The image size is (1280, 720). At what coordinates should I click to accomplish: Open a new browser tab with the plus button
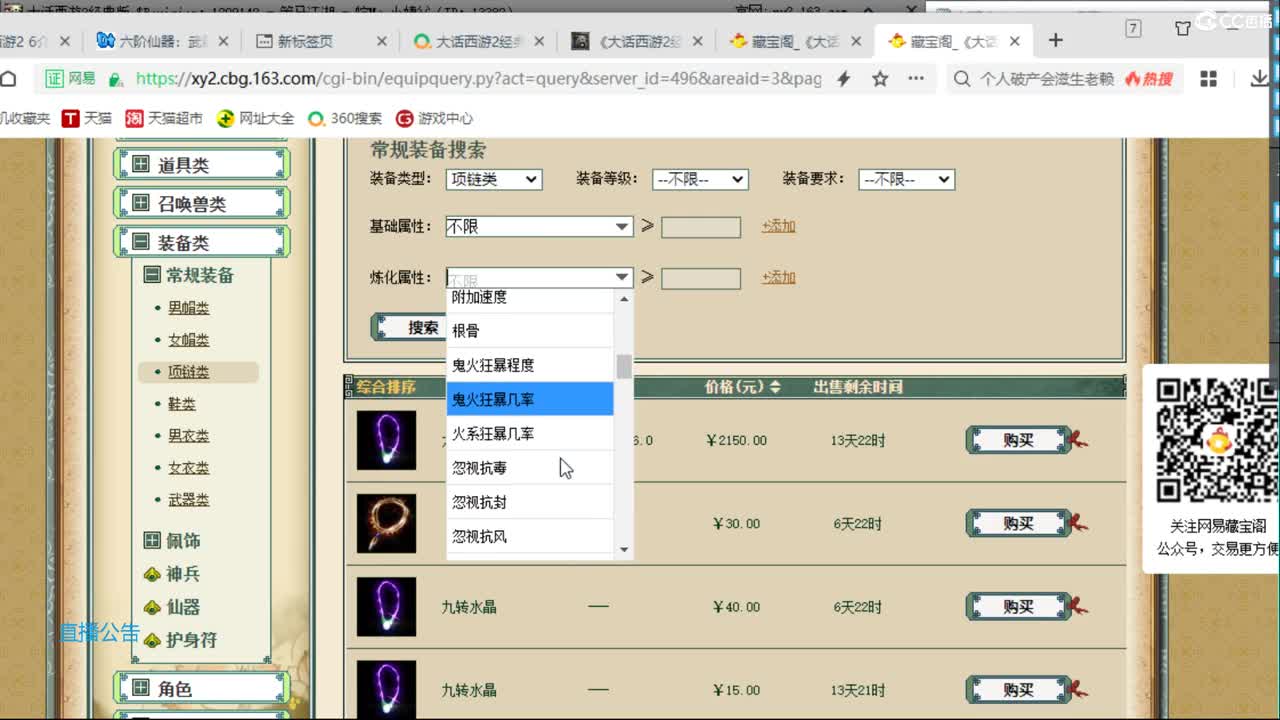[1056, 41]
